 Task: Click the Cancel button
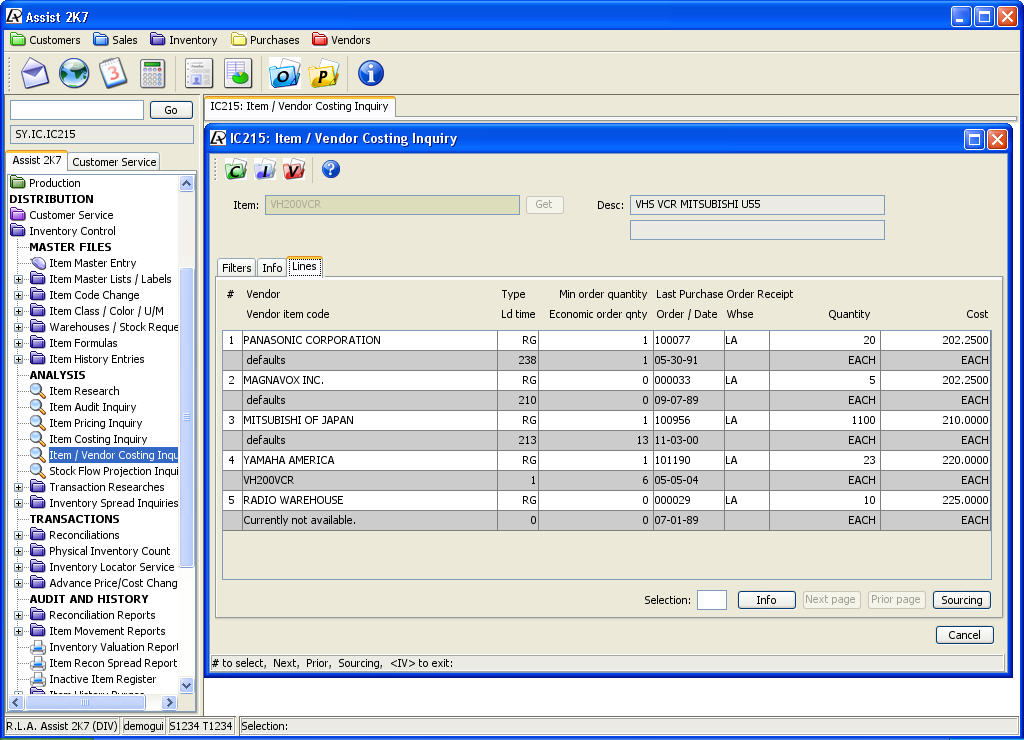pos(965,635)
